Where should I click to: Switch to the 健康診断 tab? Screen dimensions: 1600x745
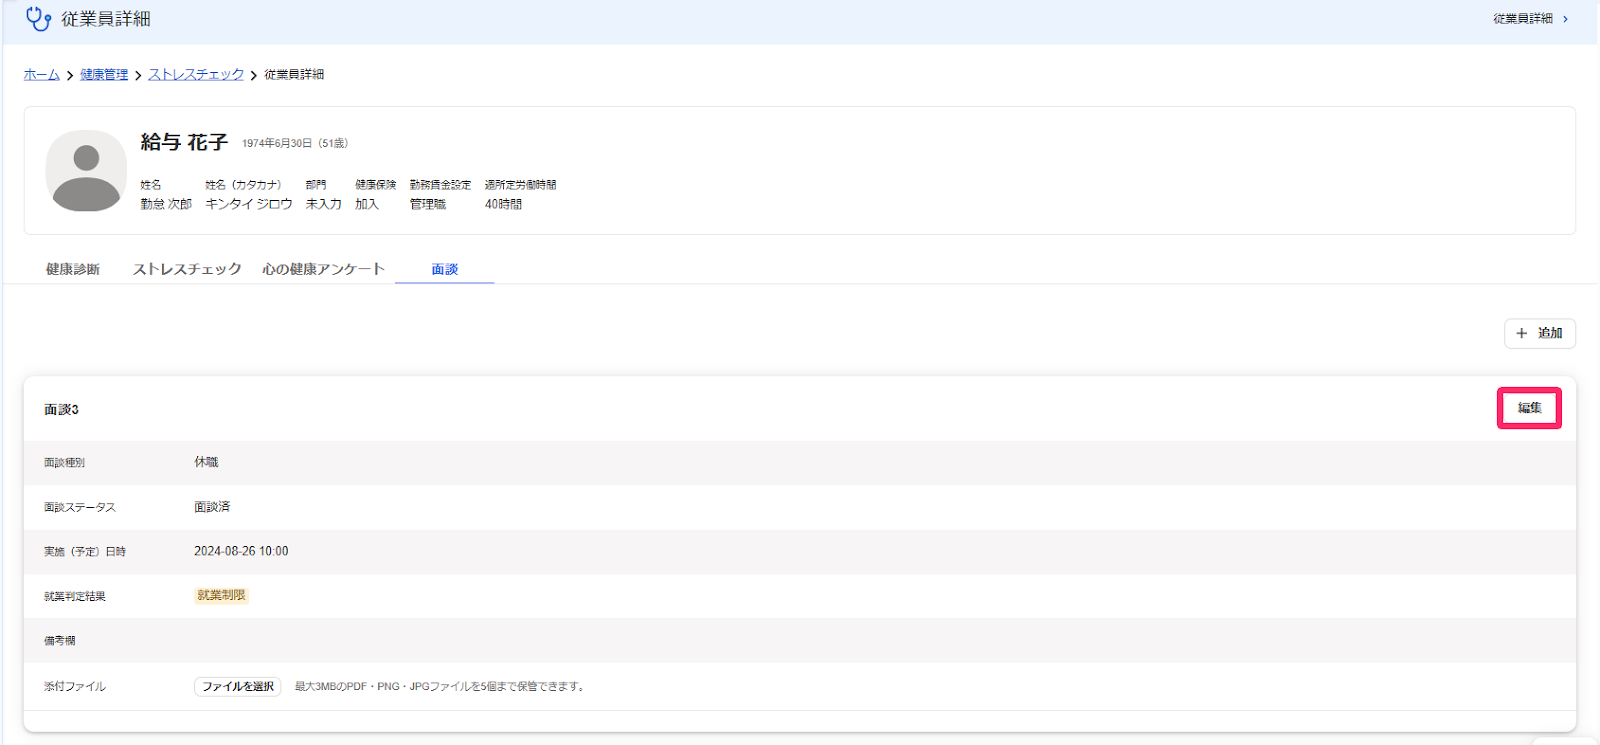pyautogui.click(x=73, y=269)
